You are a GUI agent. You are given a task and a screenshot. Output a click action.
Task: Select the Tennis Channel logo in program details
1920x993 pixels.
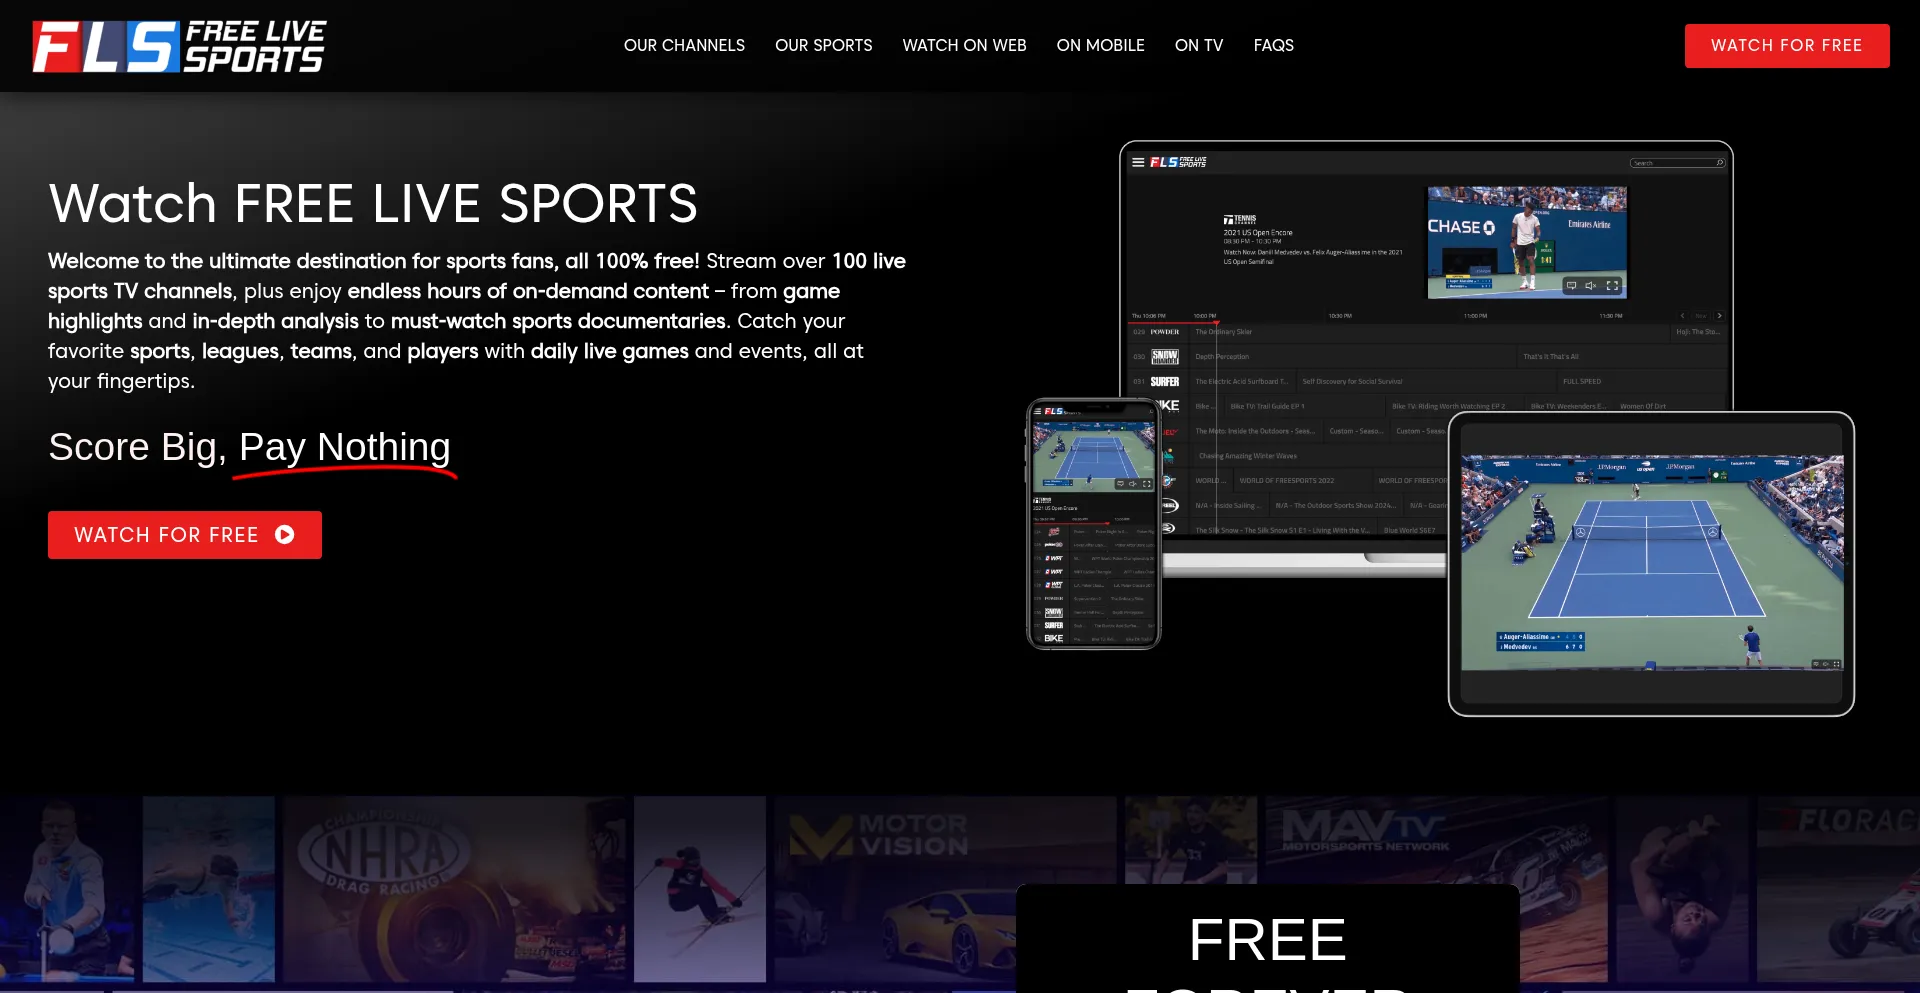[x=1240, y=220]
